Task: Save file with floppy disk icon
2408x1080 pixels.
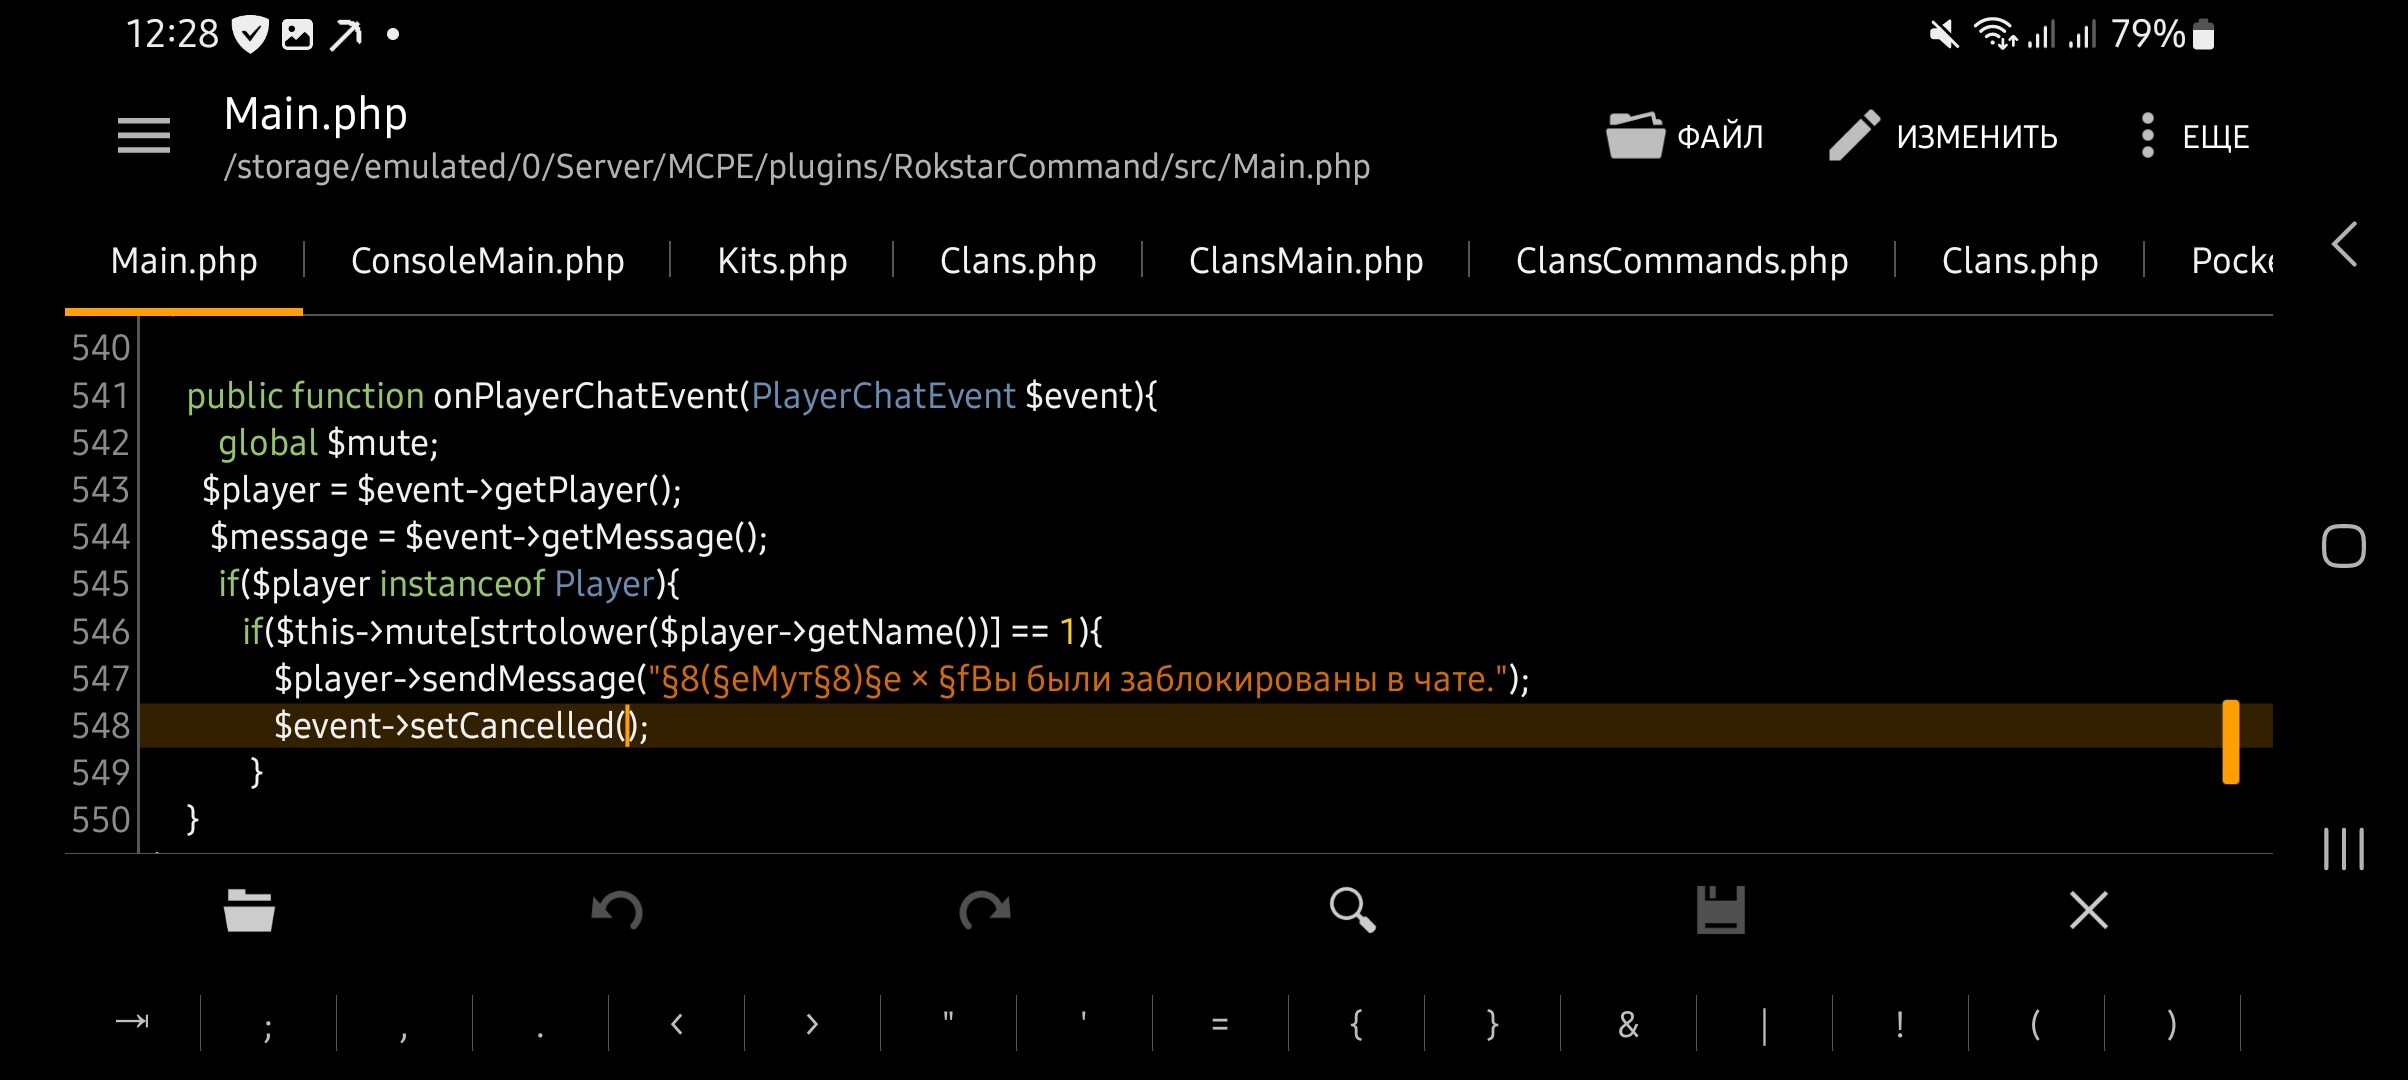Action: point(1720,910)
